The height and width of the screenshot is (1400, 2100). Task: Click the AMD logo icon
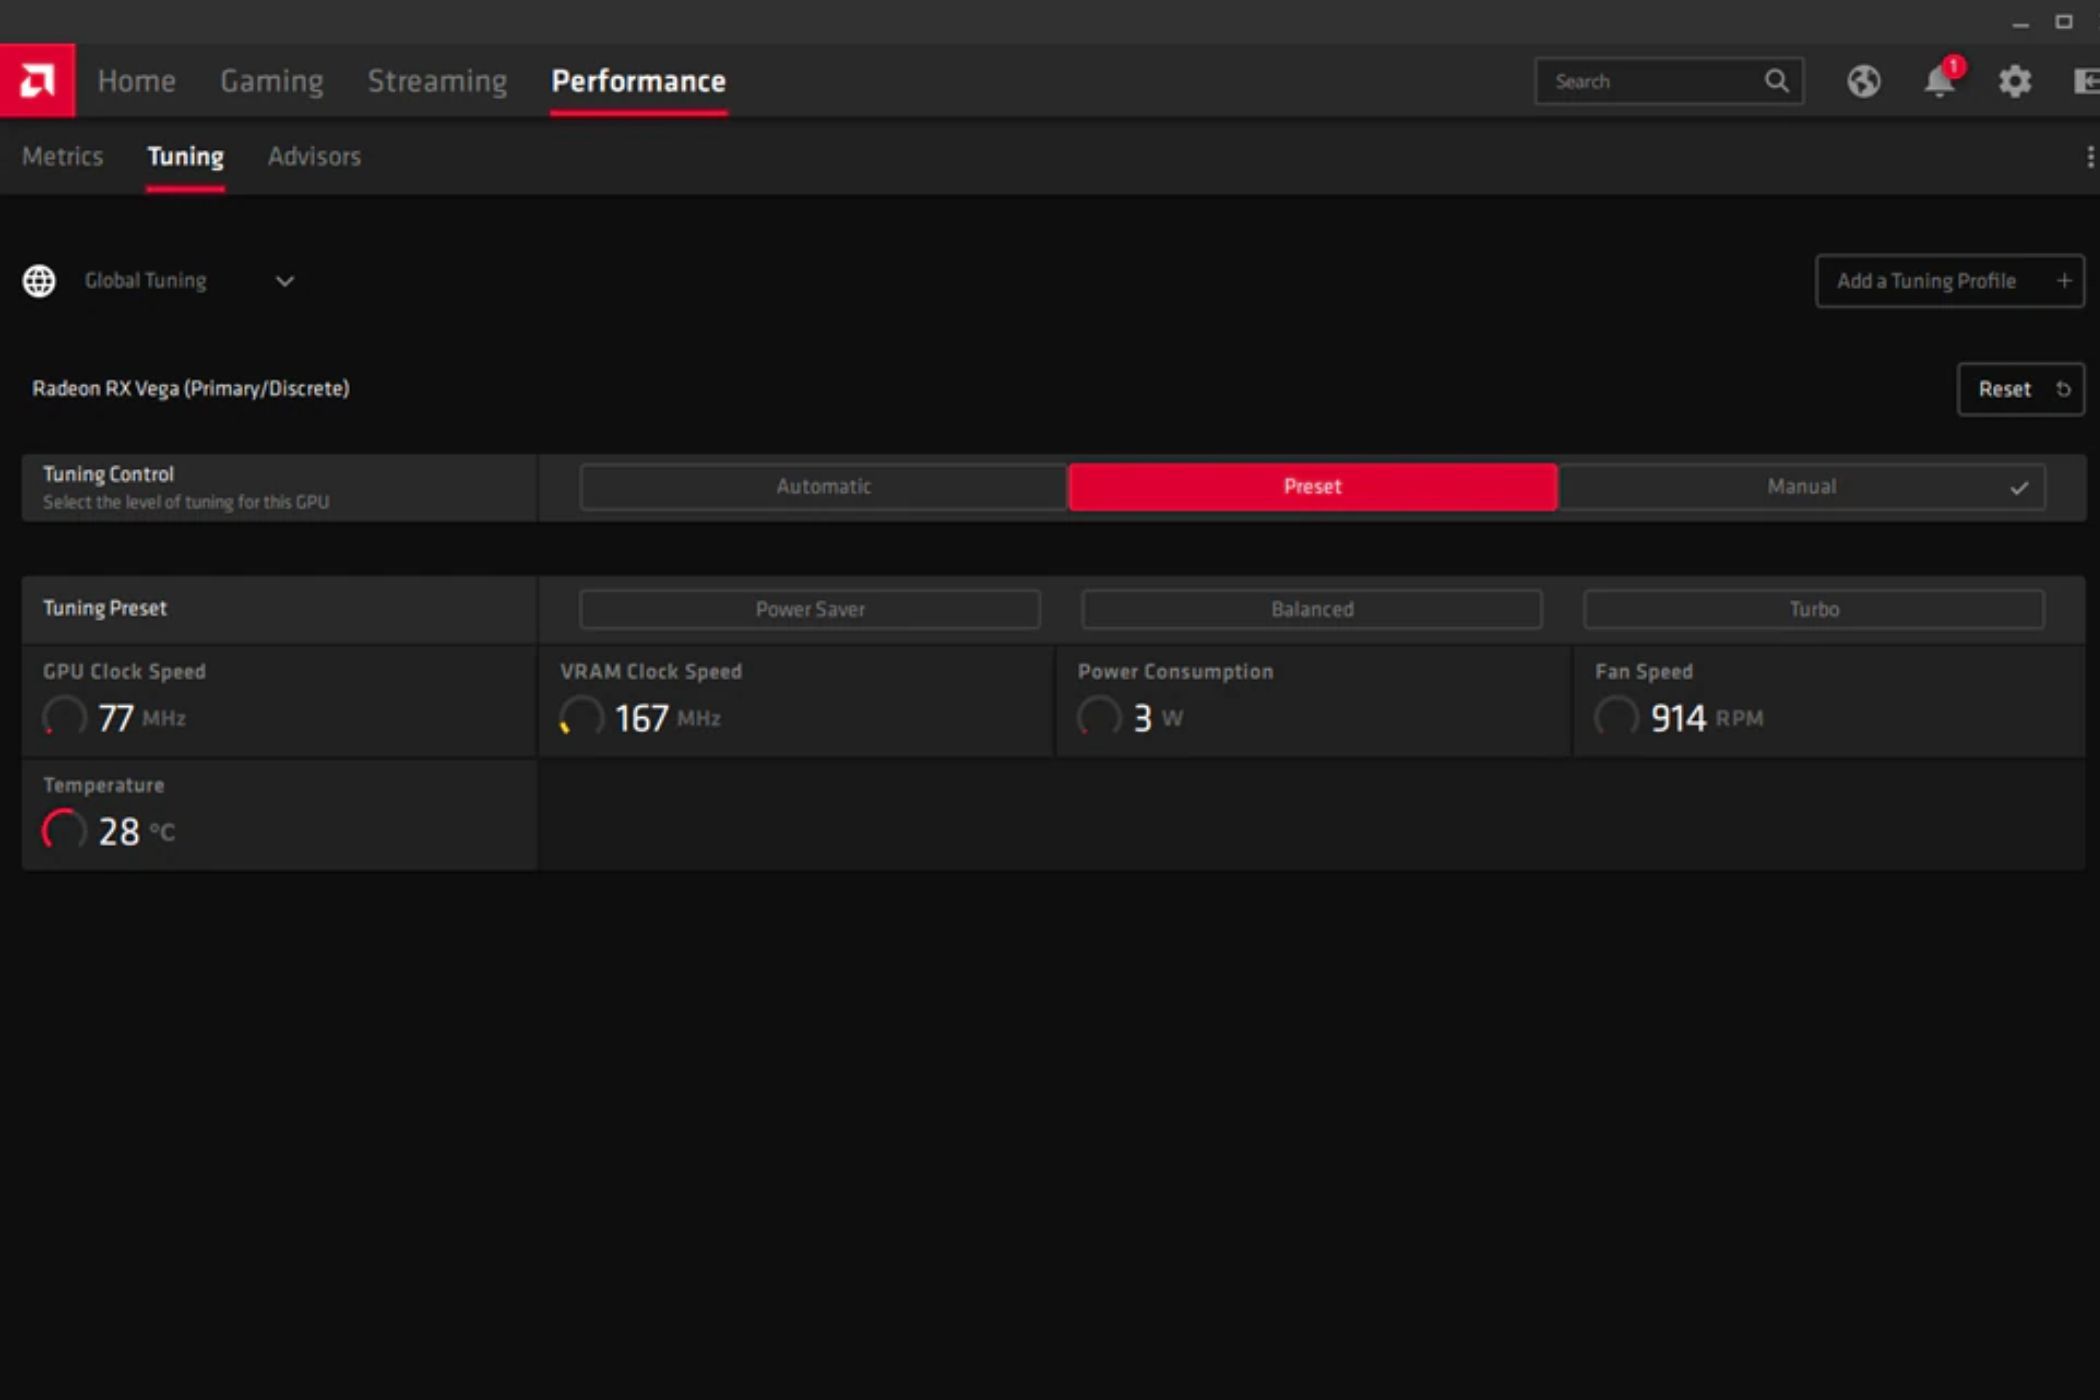coord(37,80)
